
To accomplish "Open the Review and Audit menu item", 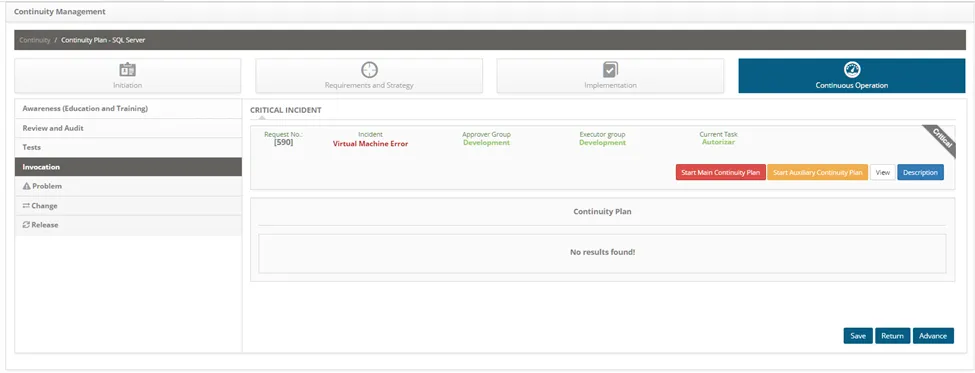I will click(128, 128).
